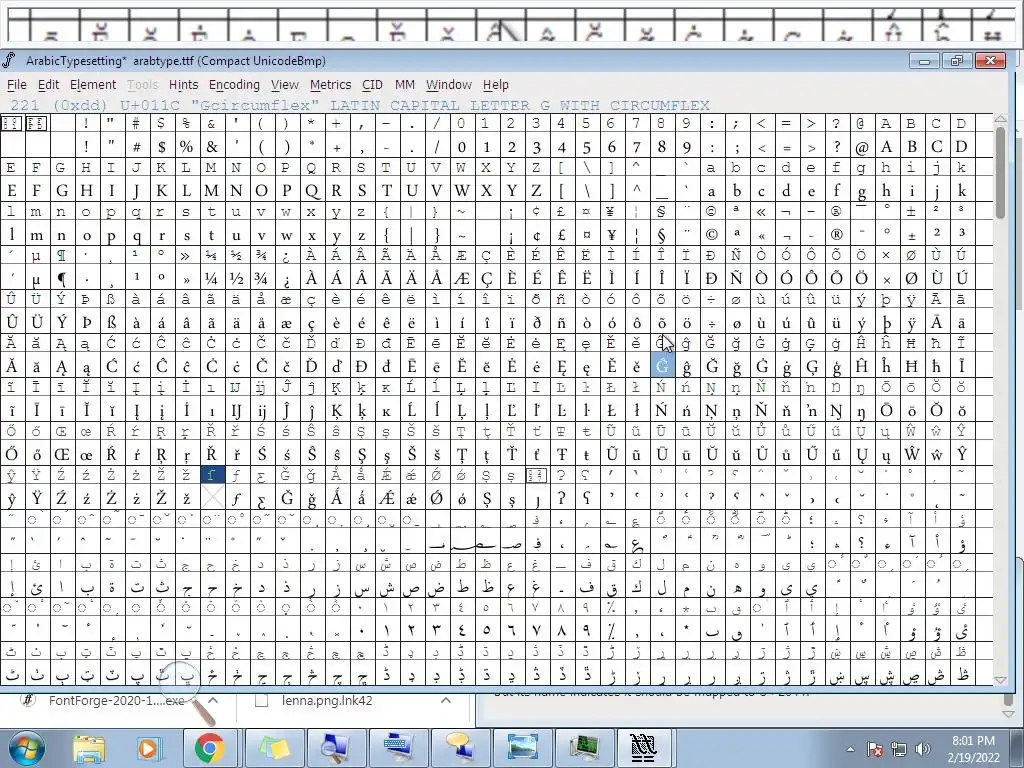Click the volume speaker tray icon
1024x768 pixels.
click(x=923, y=749)
